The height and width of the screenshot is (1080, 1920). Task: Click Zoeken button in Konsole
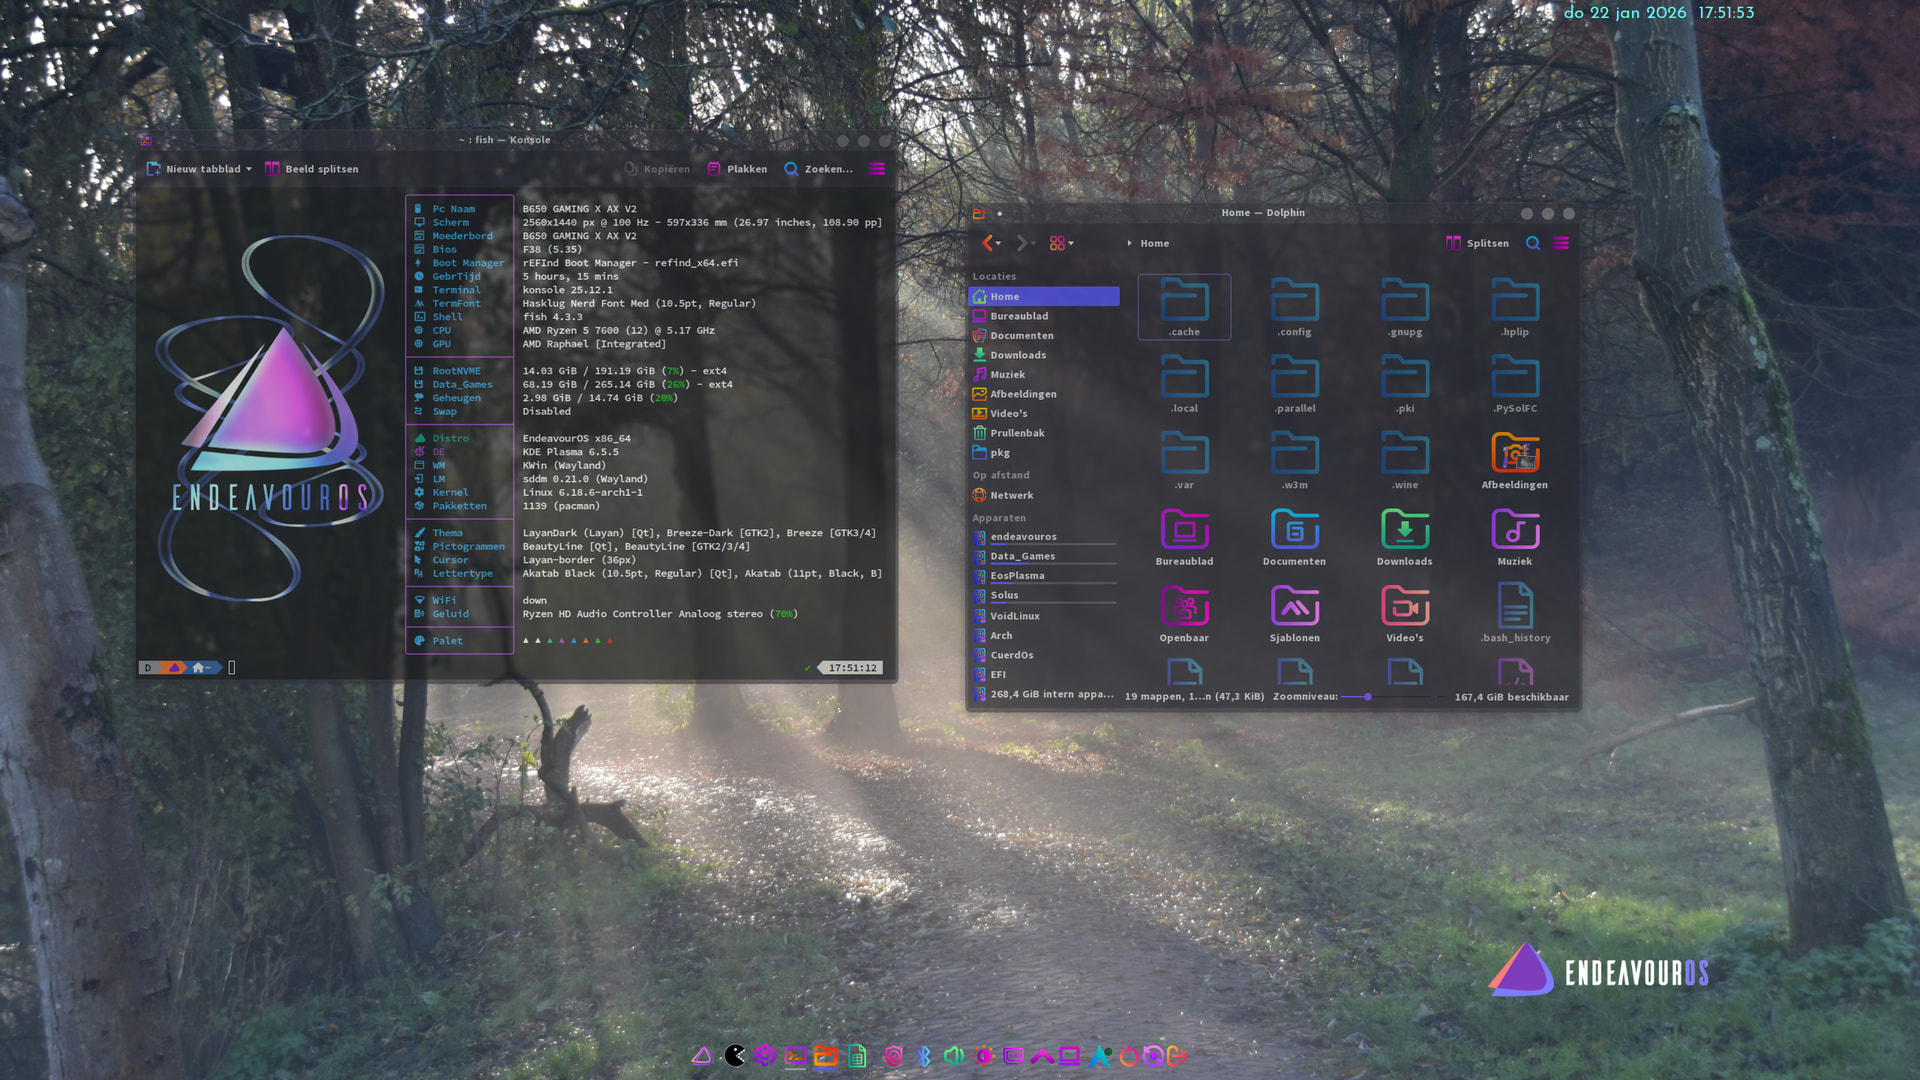[818, 169]
